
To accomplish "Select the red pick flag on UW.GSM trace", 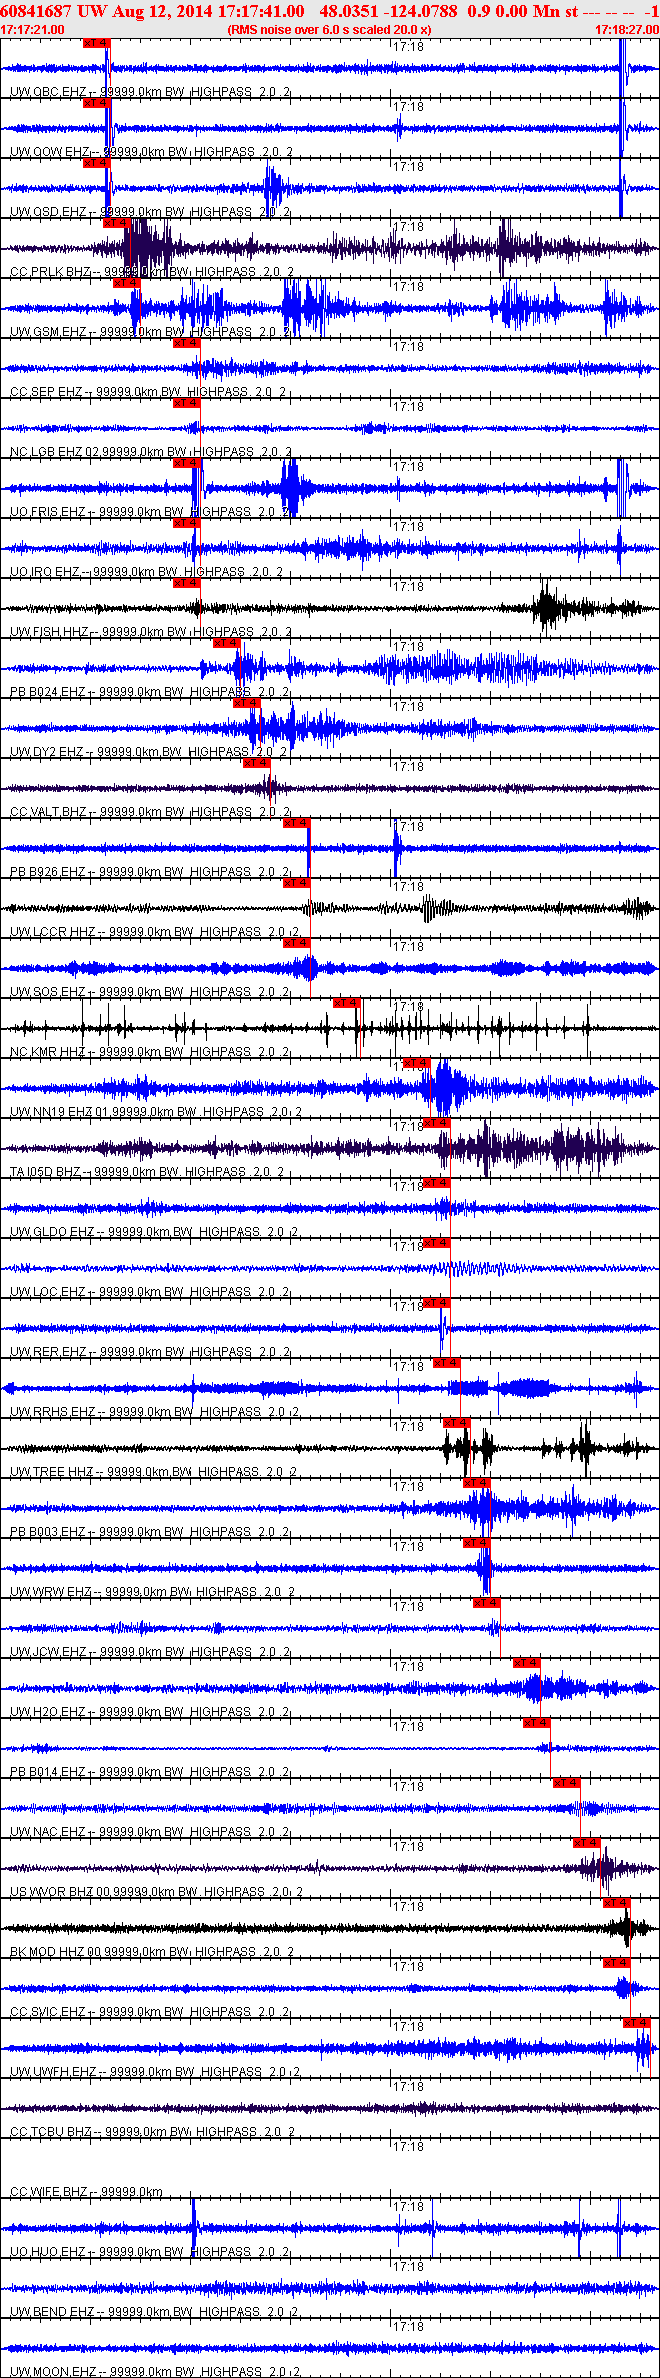I will (127, 283).
